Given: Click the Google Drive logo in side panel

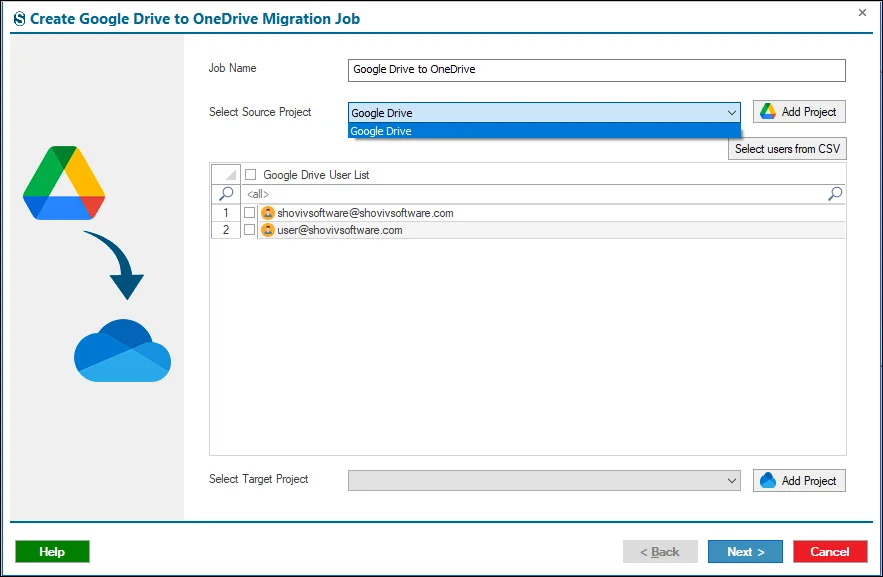Looking at the screenshot, I should pos(64,183).
